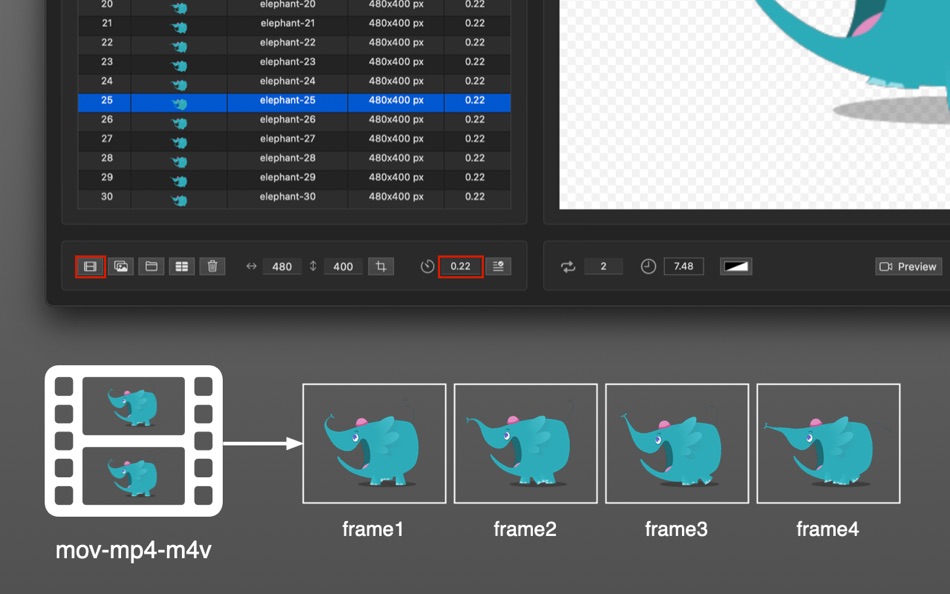The width and height of the screenshot is (950, 594).
Task: Select the elephant thumbnail in row 27
Action: coord(179,142)
